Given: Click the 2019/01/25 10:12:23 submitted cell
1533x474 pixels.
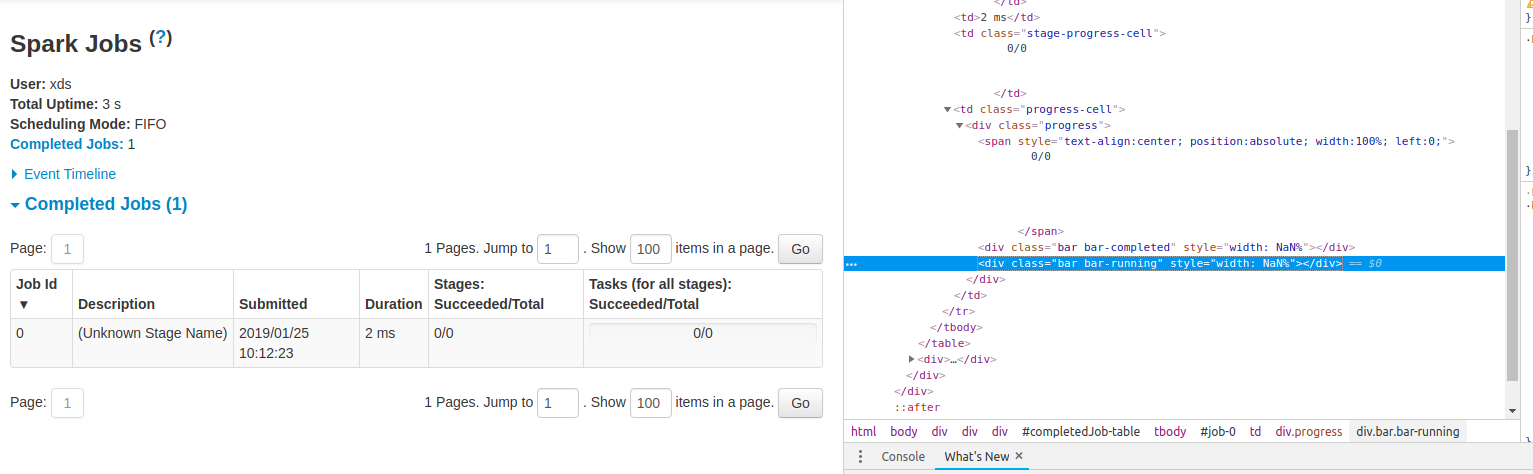Looking at the screenshot, I should 296,343.
